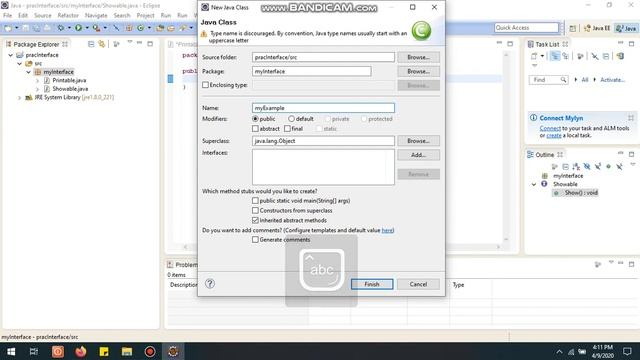Click Browse next to Superclass field

418,141
